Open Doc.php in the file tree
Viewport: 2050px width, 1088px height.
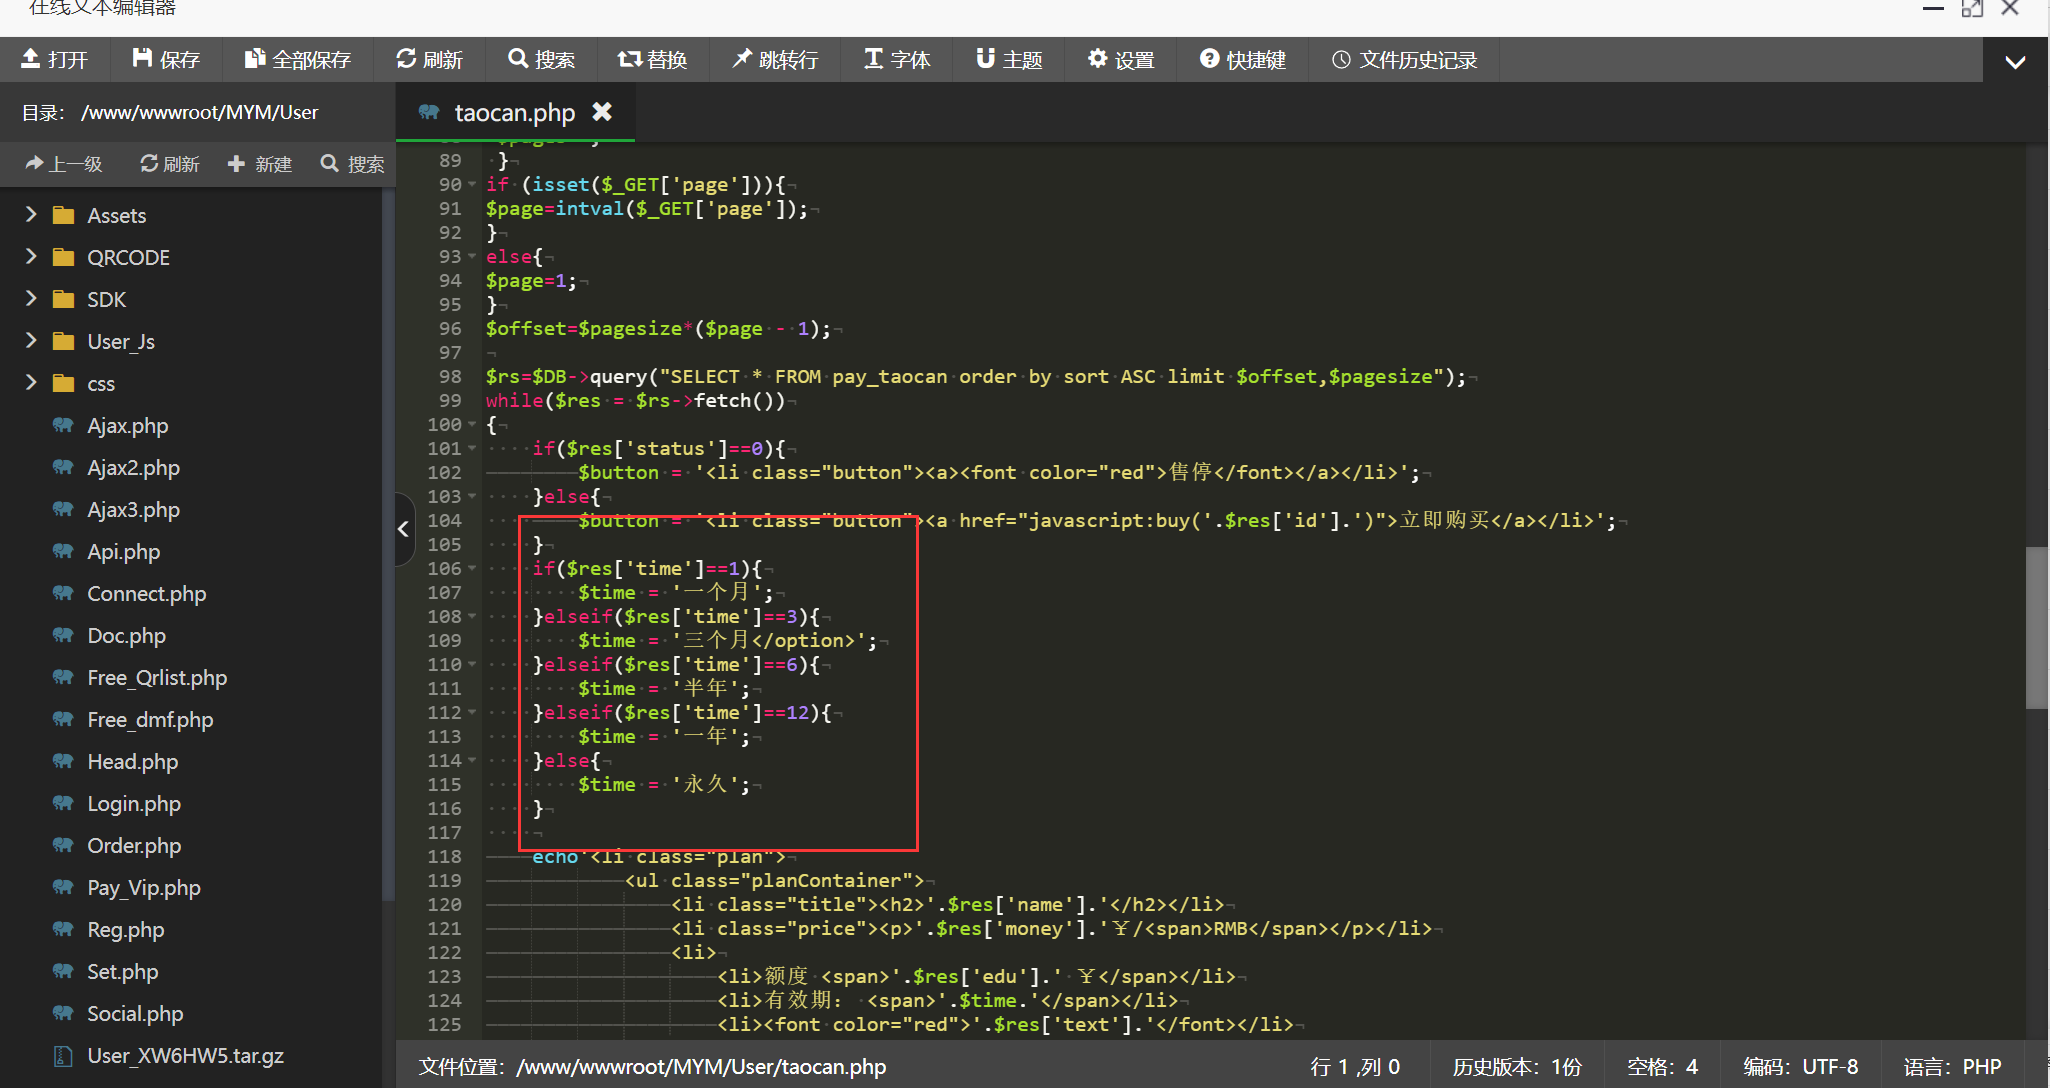(126, 635)
